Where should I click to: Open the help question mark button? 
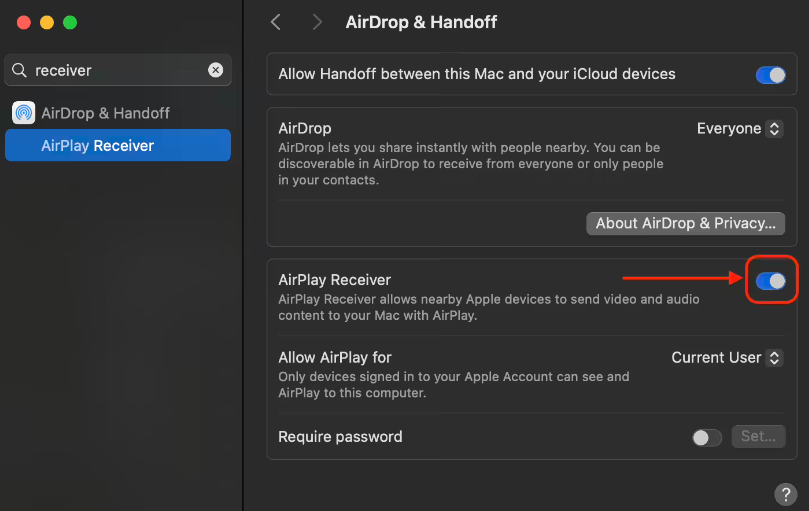click(785, 494)
